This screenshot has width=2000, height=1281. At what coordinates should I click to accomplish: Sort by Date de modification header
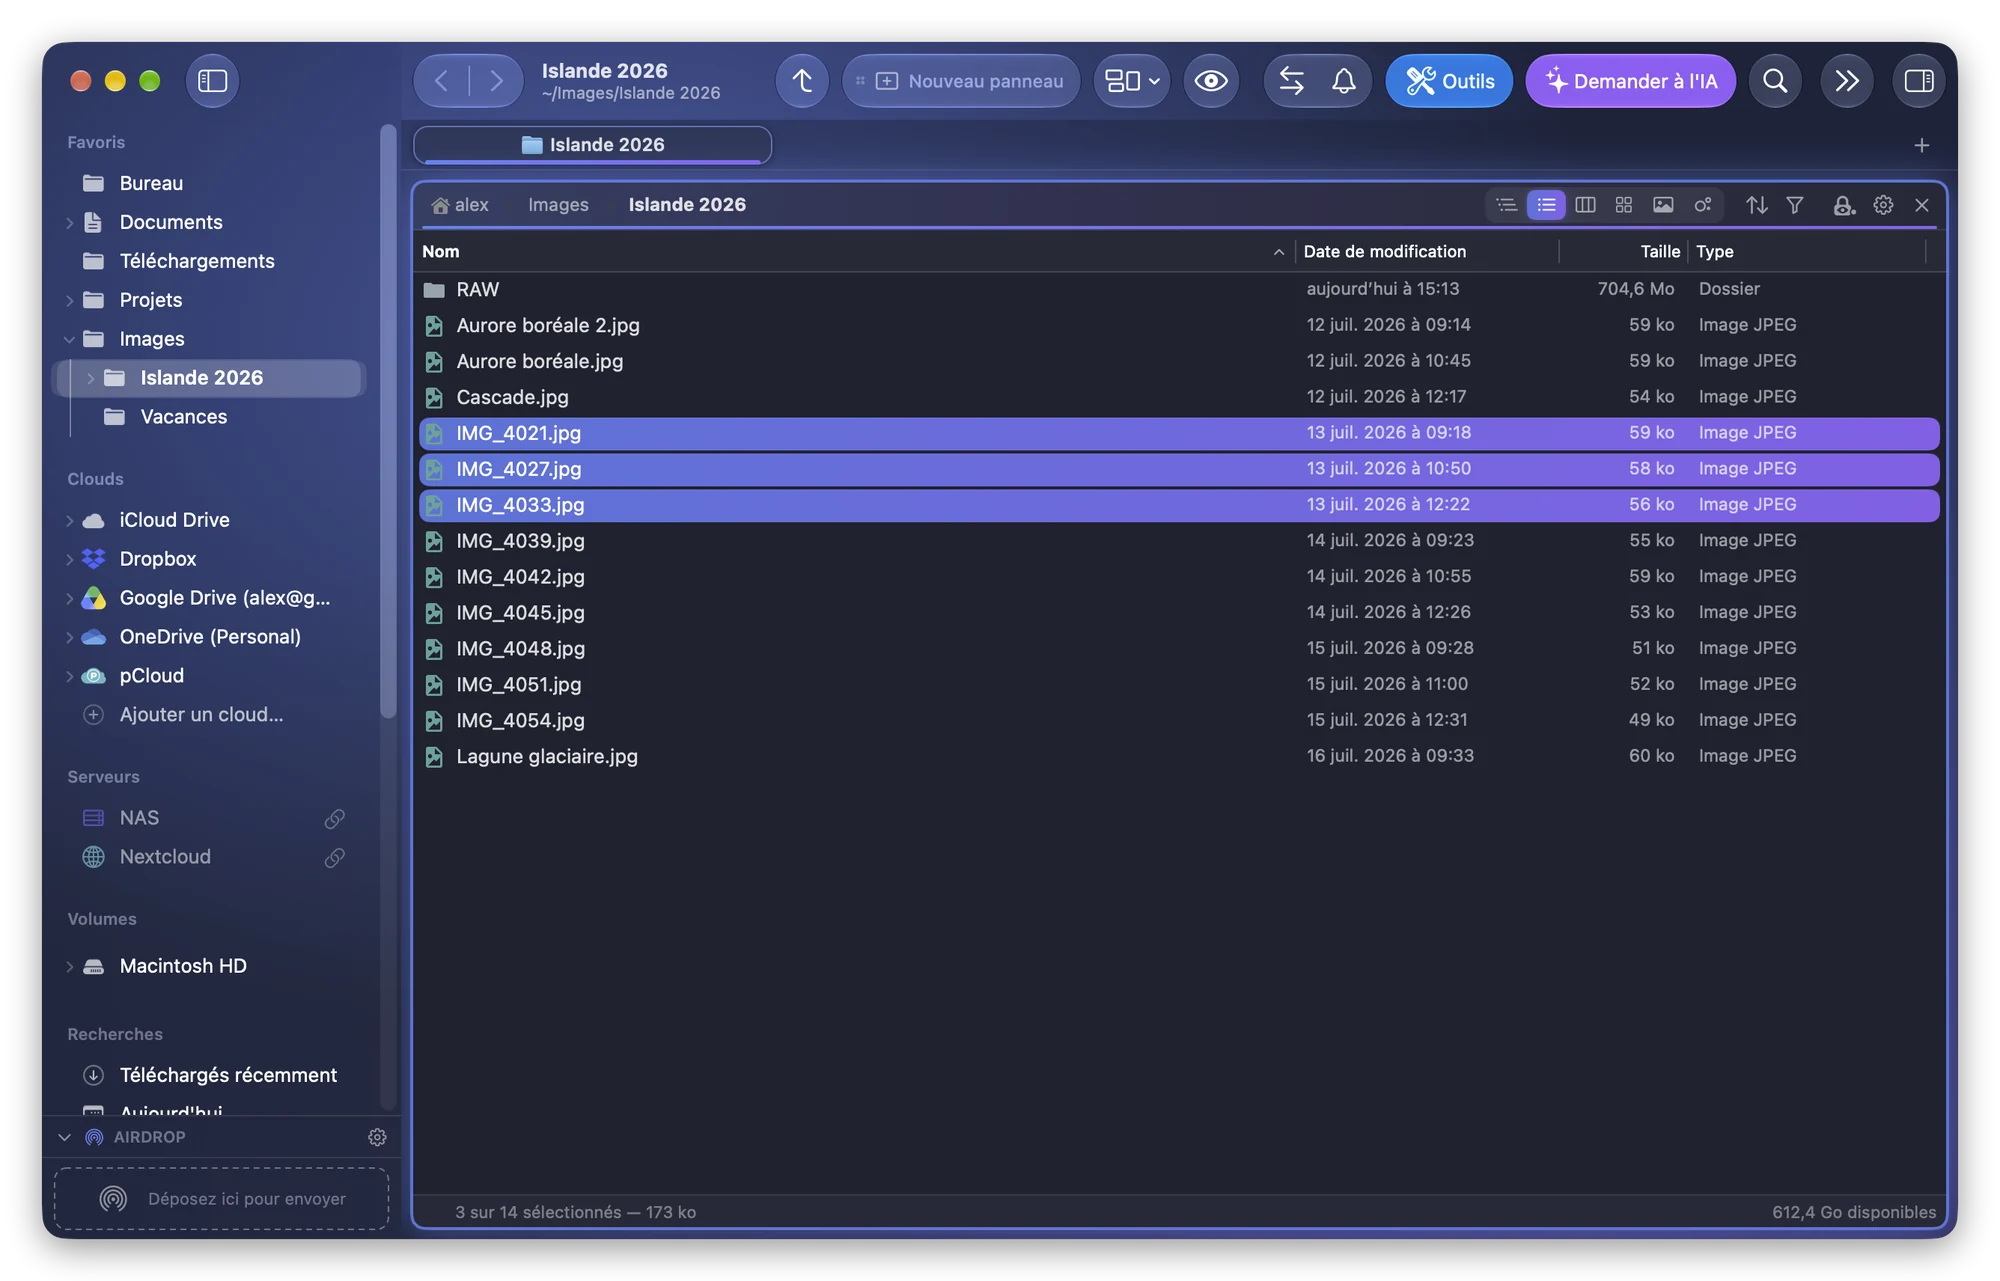tap(1427, 252)
